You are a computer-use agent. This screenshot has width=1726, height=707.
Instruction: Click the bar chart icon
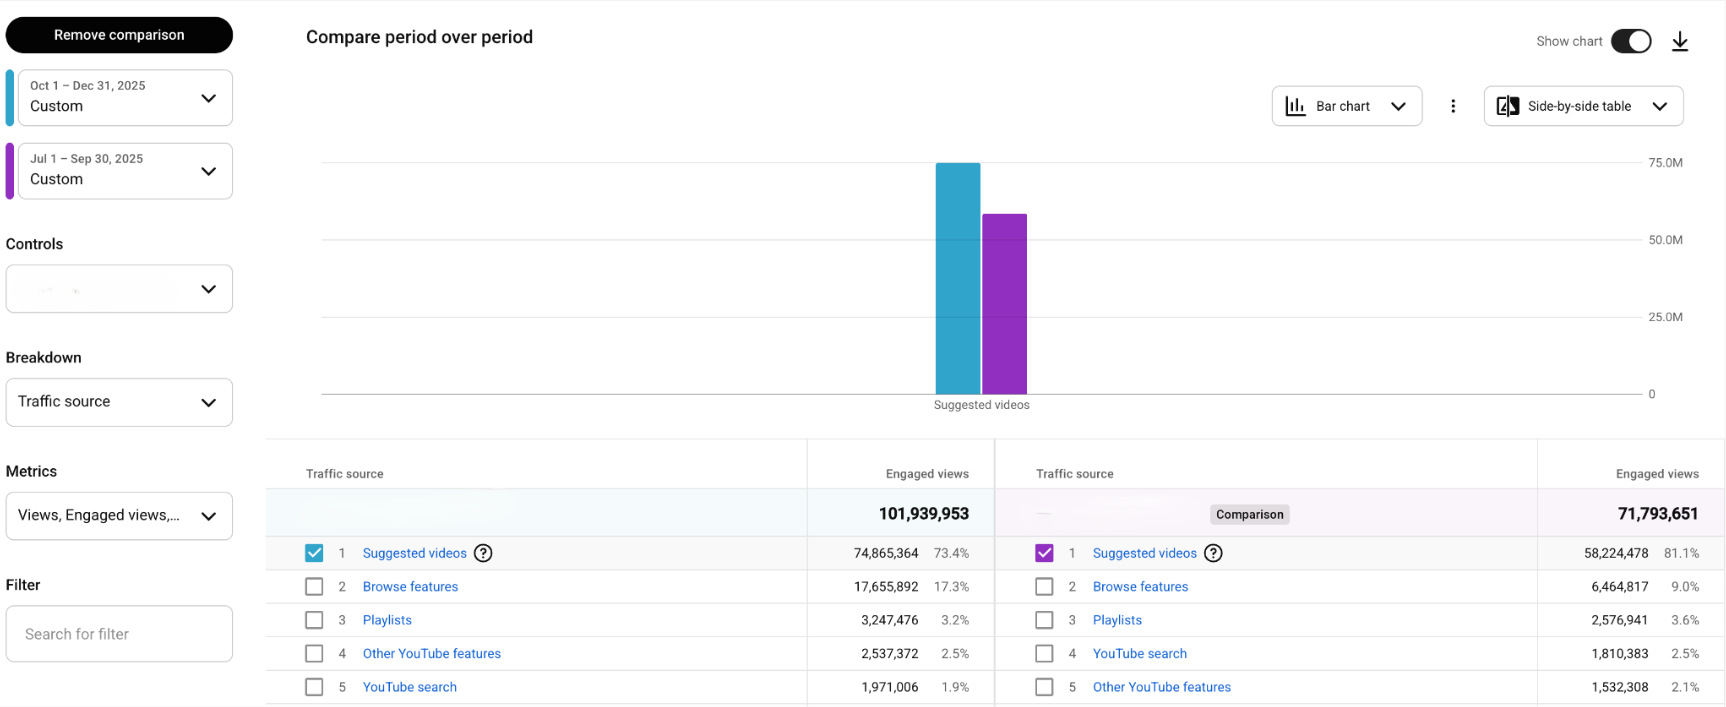point(1296,106)
